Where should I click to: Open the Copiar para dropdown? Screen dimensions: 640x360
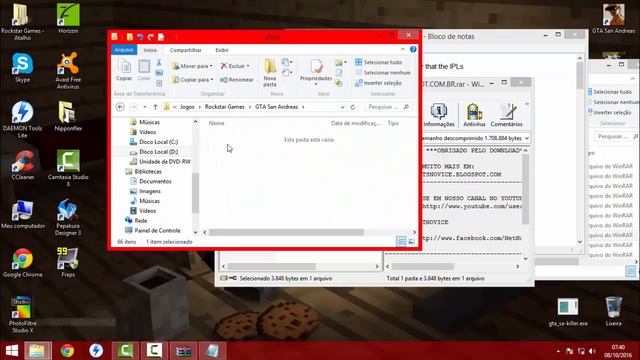193,80
